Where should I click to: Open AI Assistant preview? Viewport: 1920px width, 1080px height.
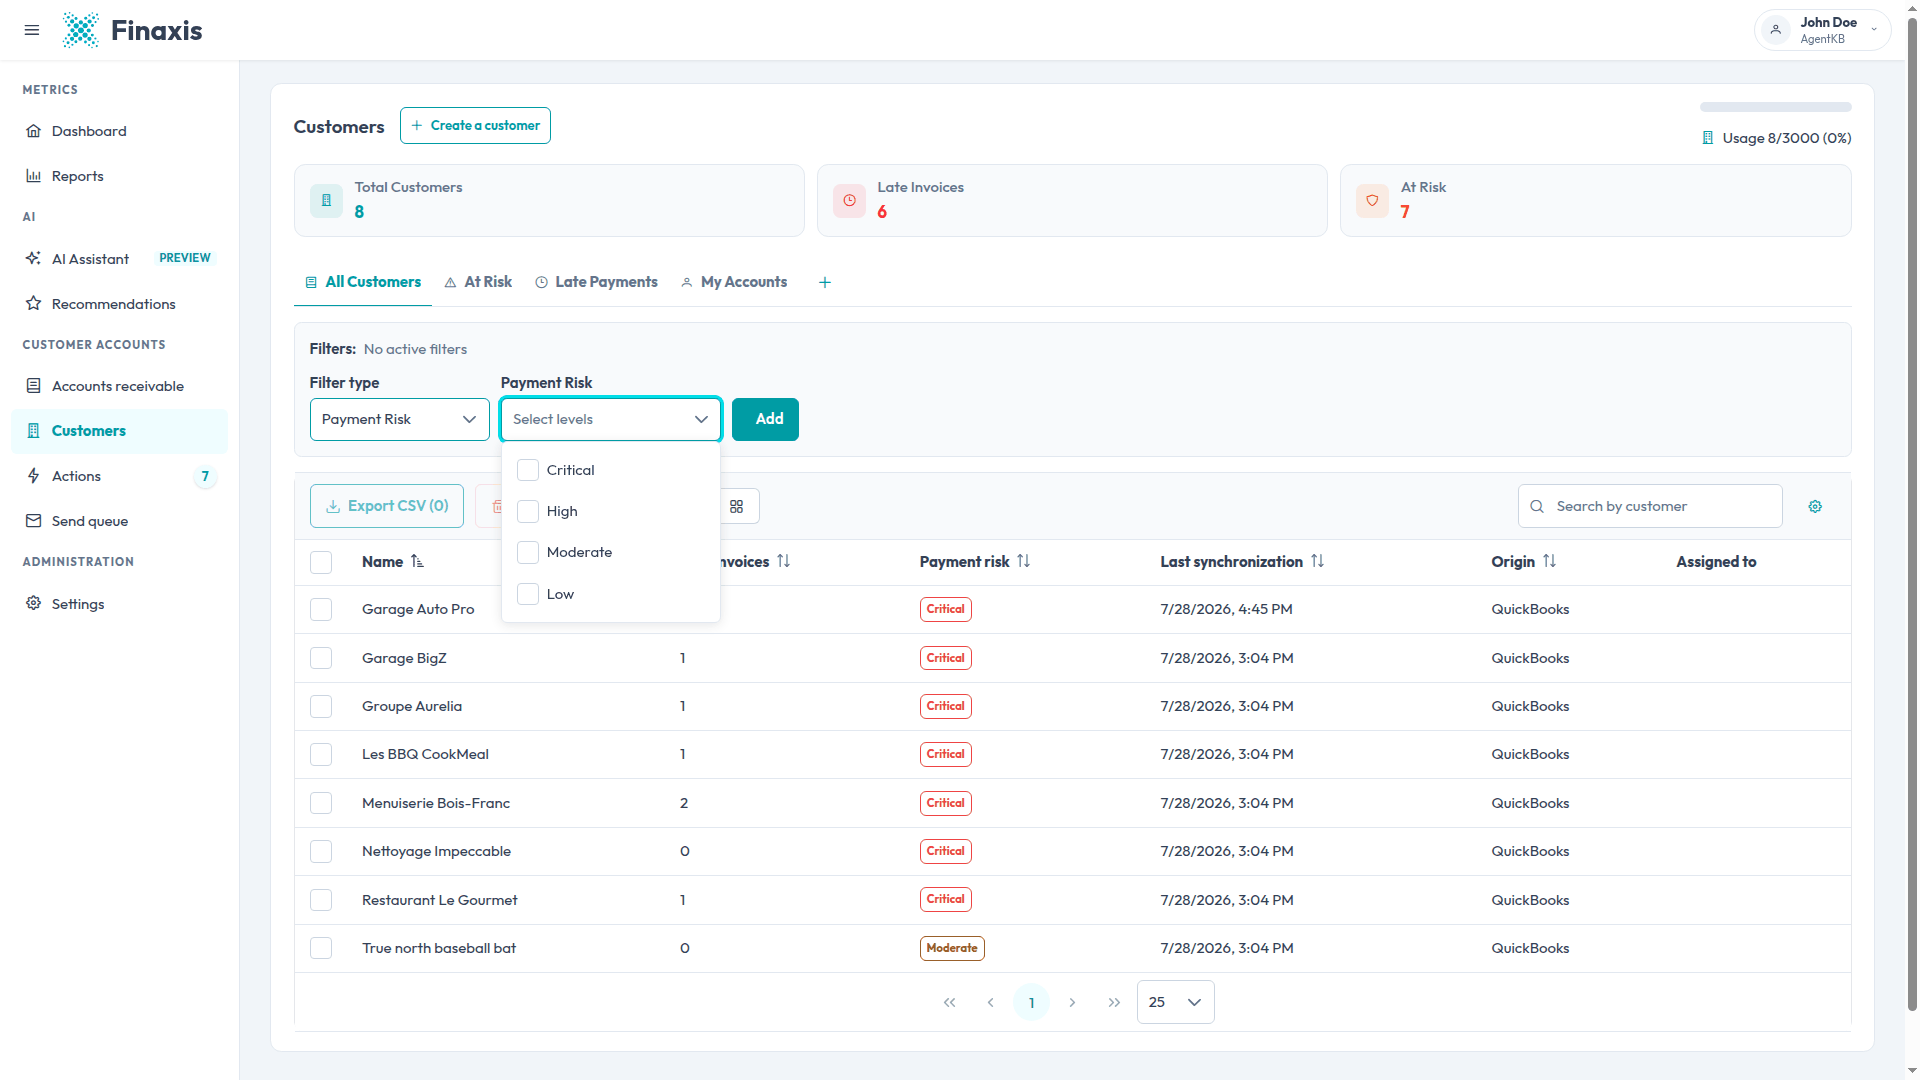click(x=119, y=259)
